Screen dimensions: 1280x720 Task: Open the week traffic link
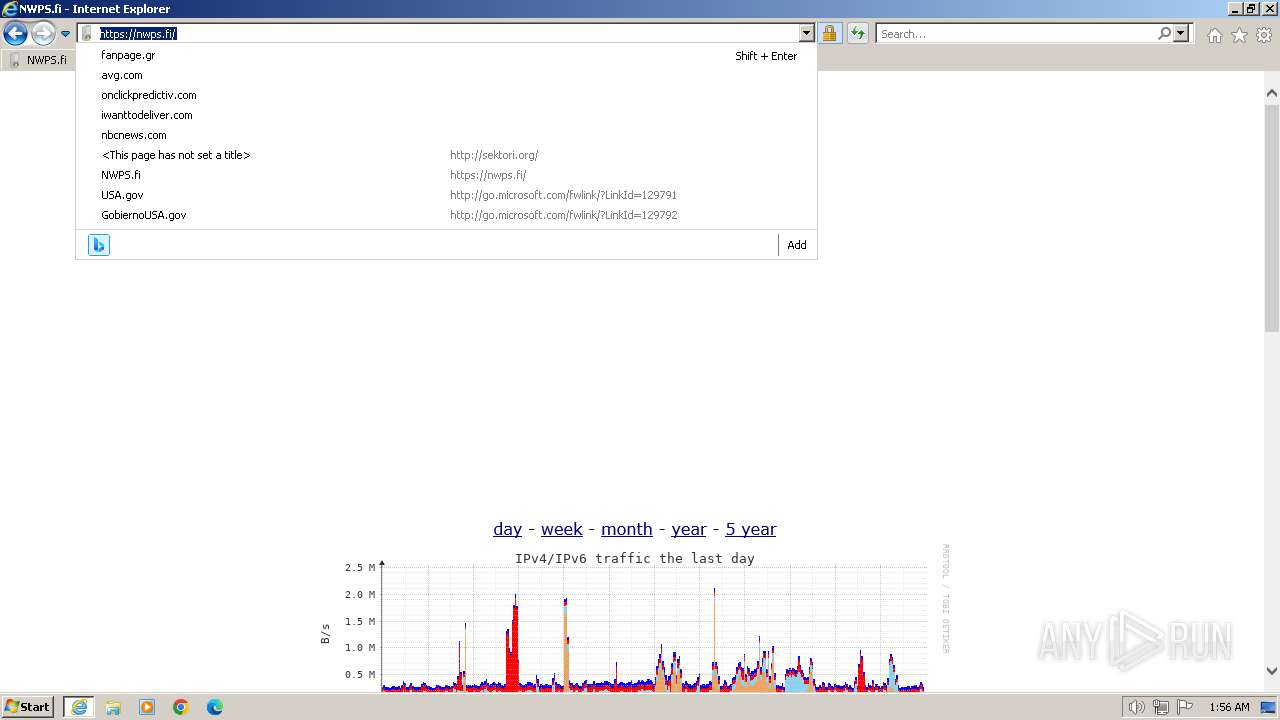[562, 529]
